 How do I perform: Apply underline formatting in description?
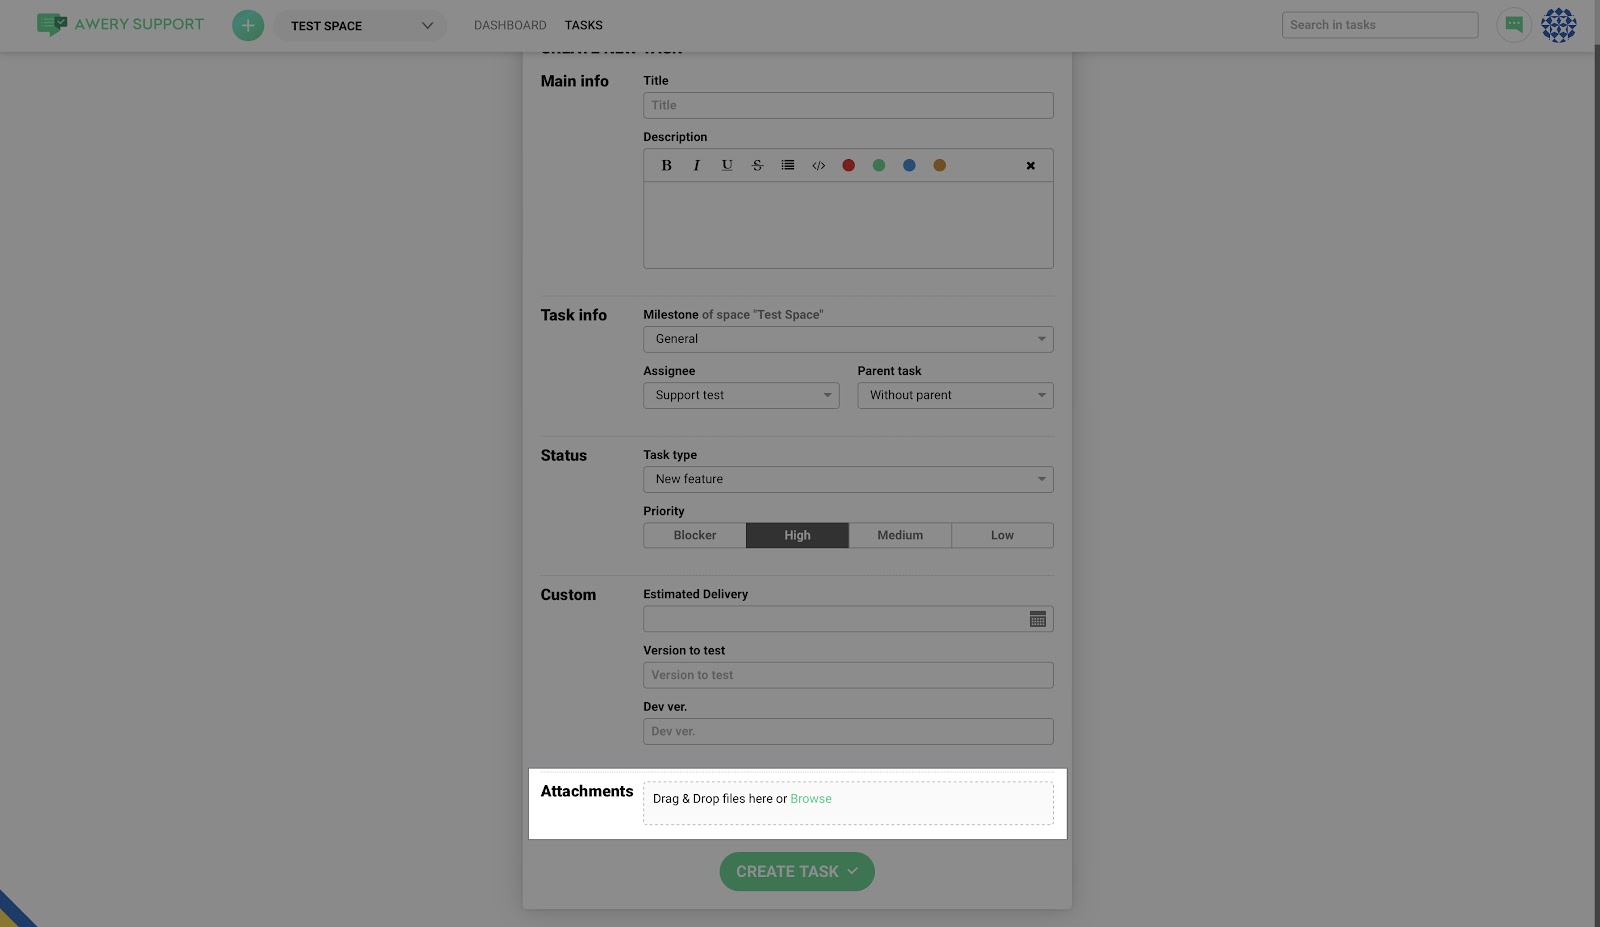click(727, 166)
